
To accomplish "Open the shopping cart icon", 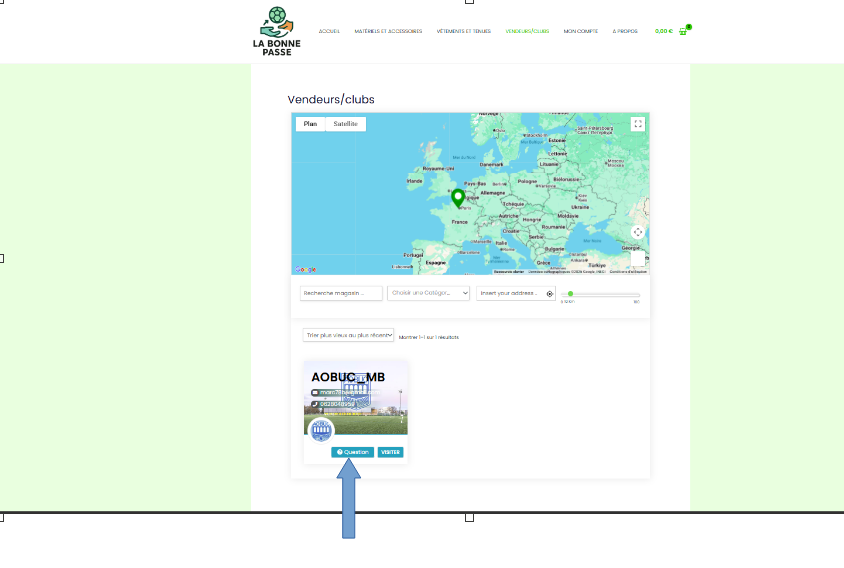I will click(683, 31).
